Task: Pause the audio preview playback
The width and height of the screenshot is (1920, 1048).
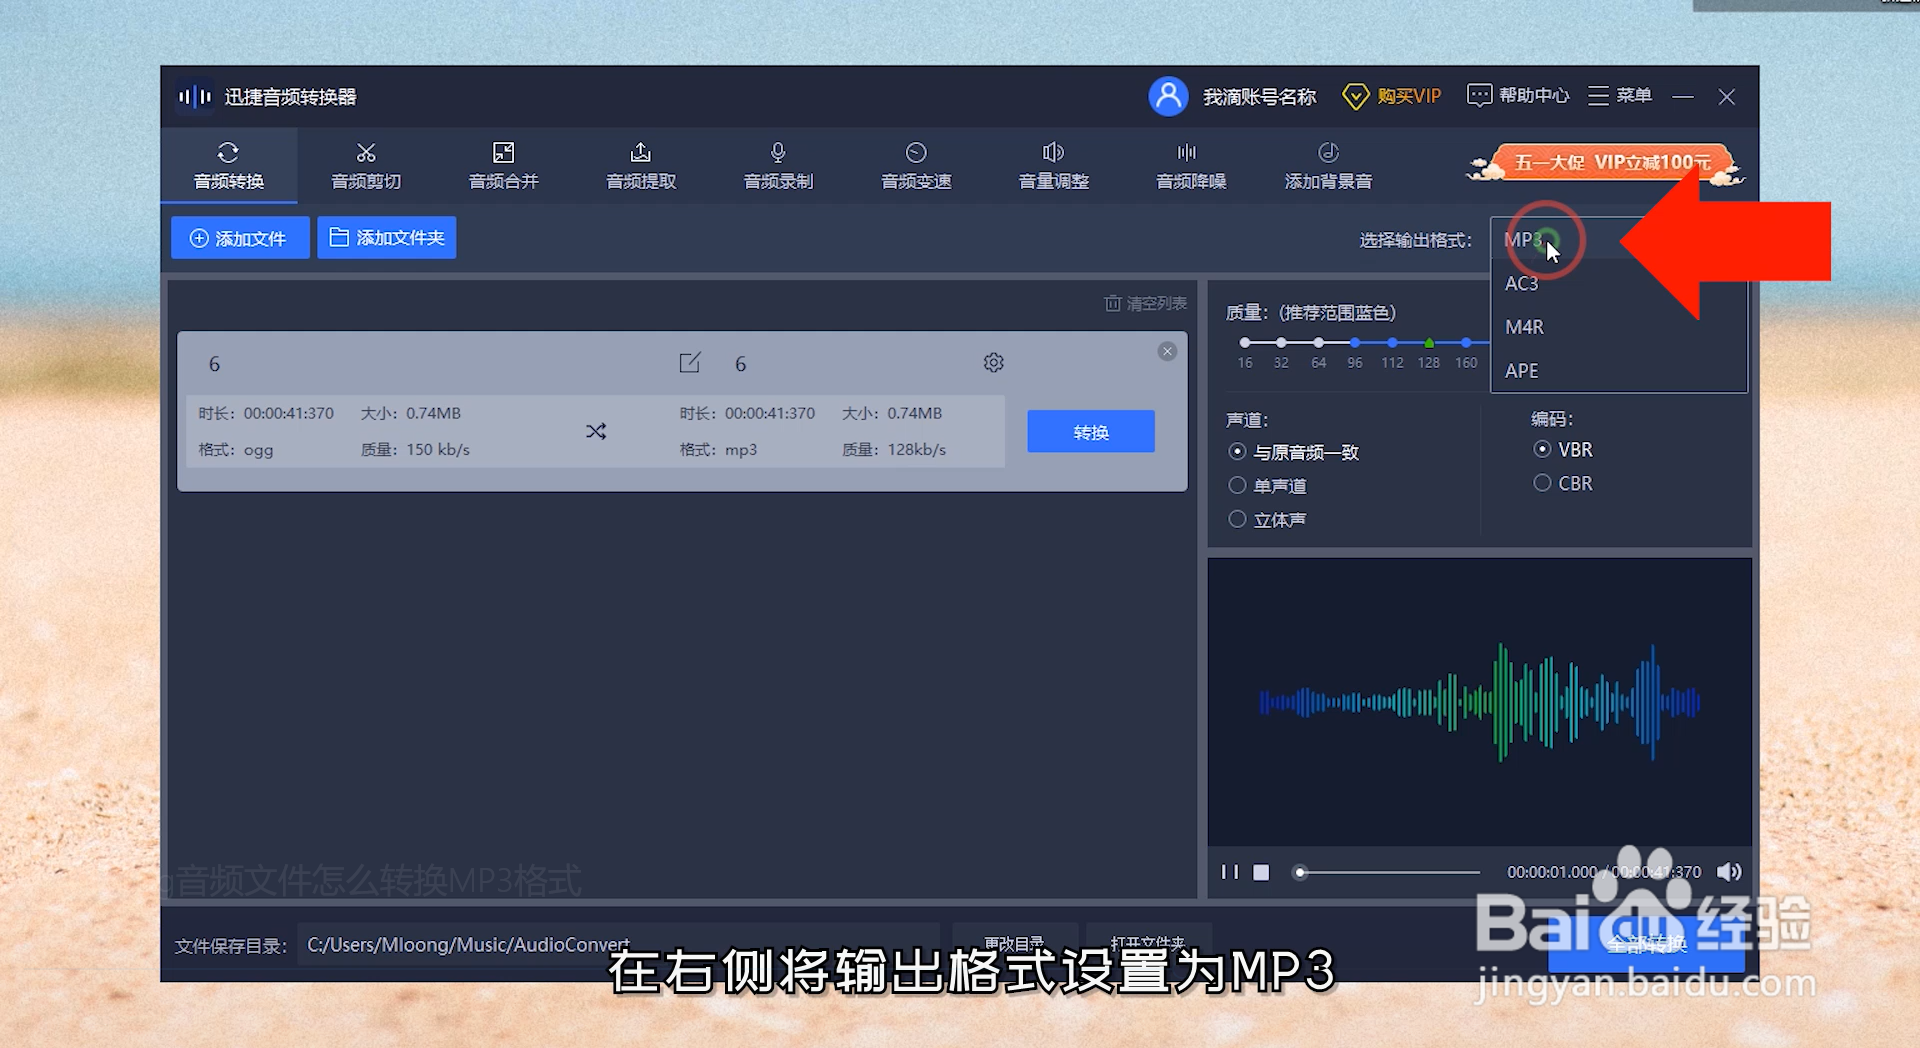Action: [1230, 872]
